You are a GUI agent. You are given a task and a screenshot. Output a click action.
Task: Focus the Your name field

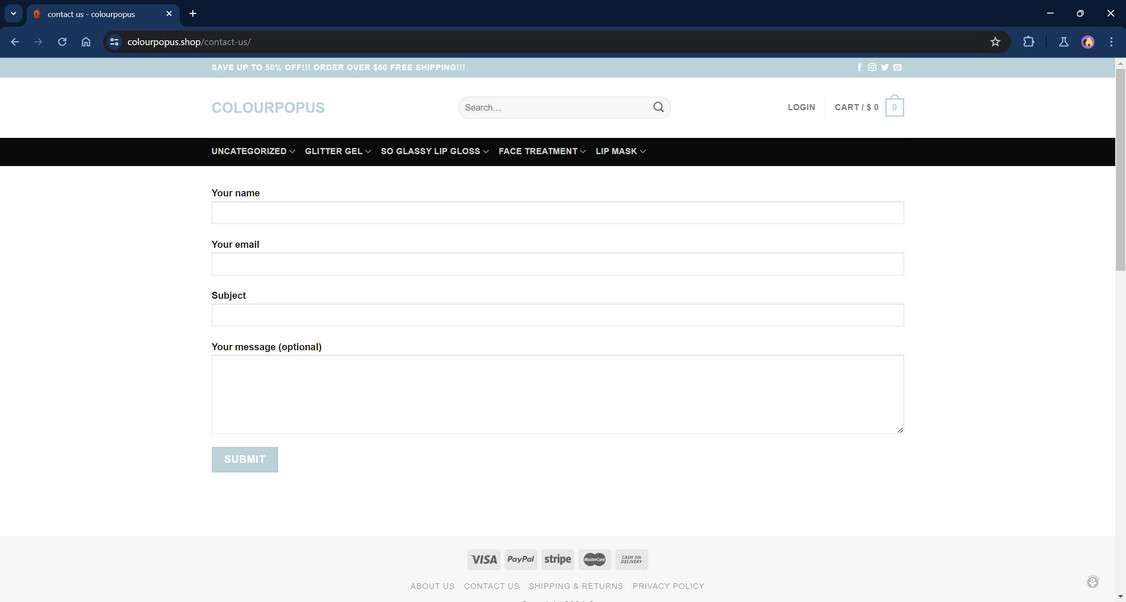[557, 213]
